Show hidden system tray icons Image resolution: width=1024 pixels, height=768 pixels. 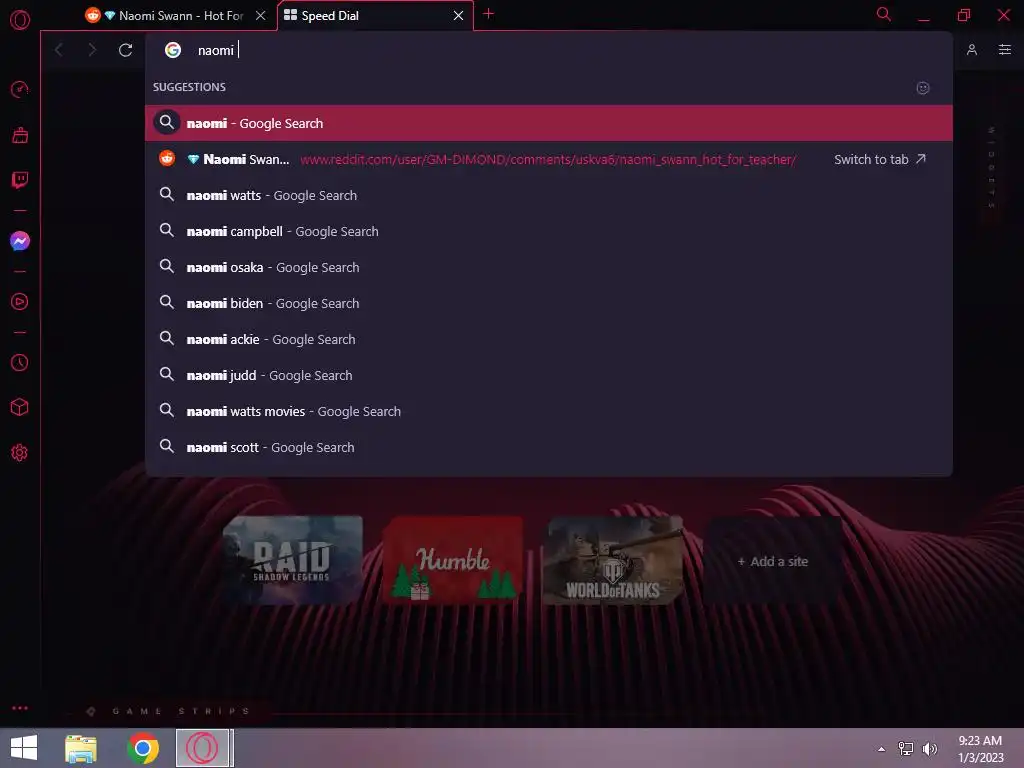coord(881,749)
